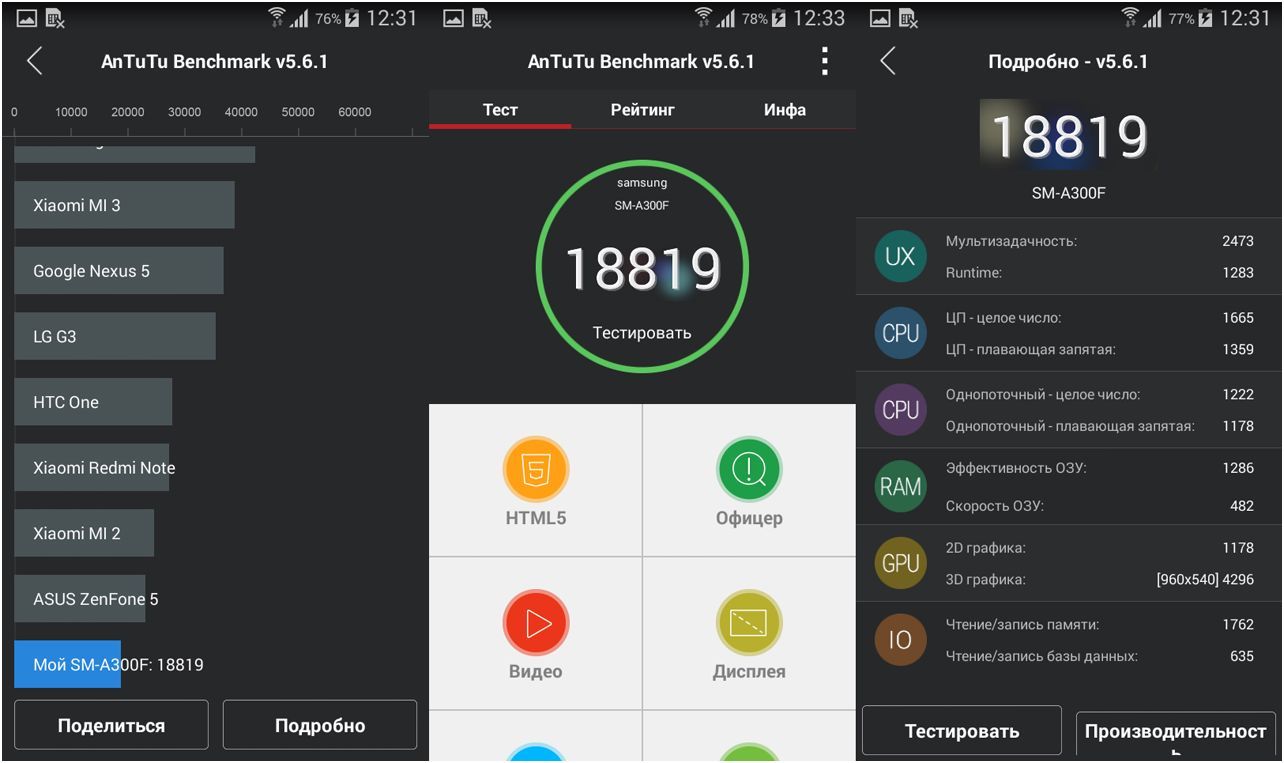Image resolution: width=1284 pixels, height=763 pixels.
Task: Go back from the ranking chart screen
Action: pyautogui.click(x=35, y=61)
